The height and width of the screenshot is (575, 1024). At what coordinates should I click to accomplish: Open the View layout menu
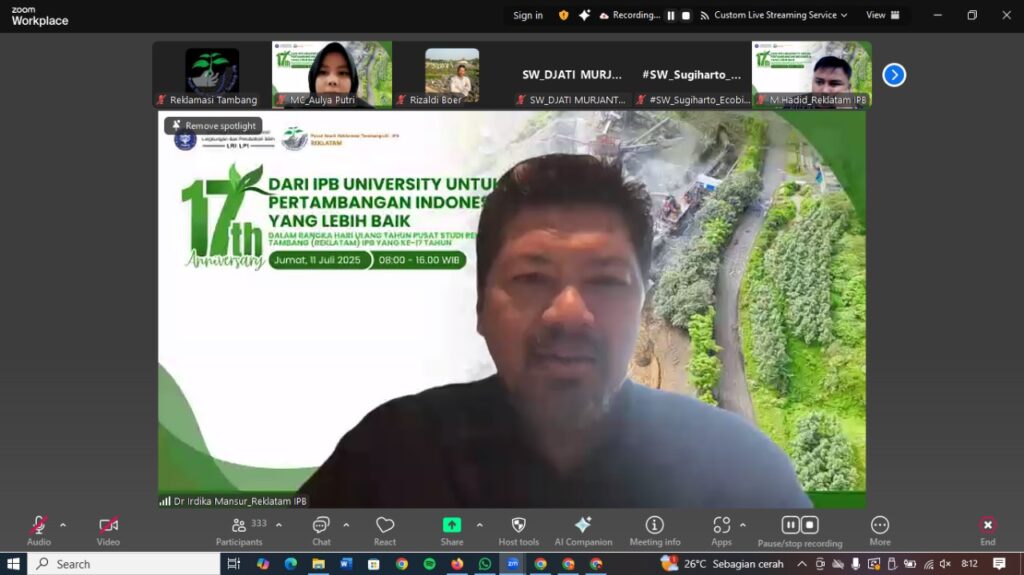coord(883,15)
